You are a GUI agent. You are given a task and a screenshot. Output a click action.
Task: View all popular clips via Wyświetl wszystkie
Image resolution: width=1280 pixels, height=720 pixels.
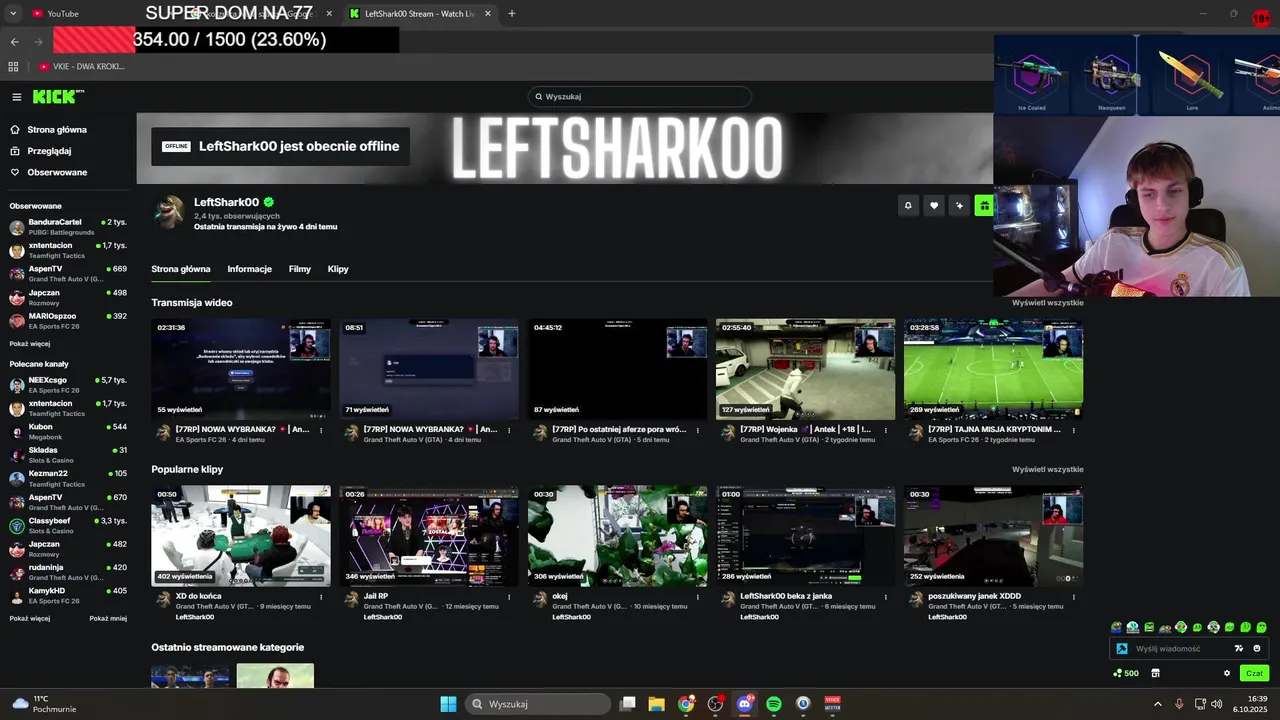pos(1047,470)
